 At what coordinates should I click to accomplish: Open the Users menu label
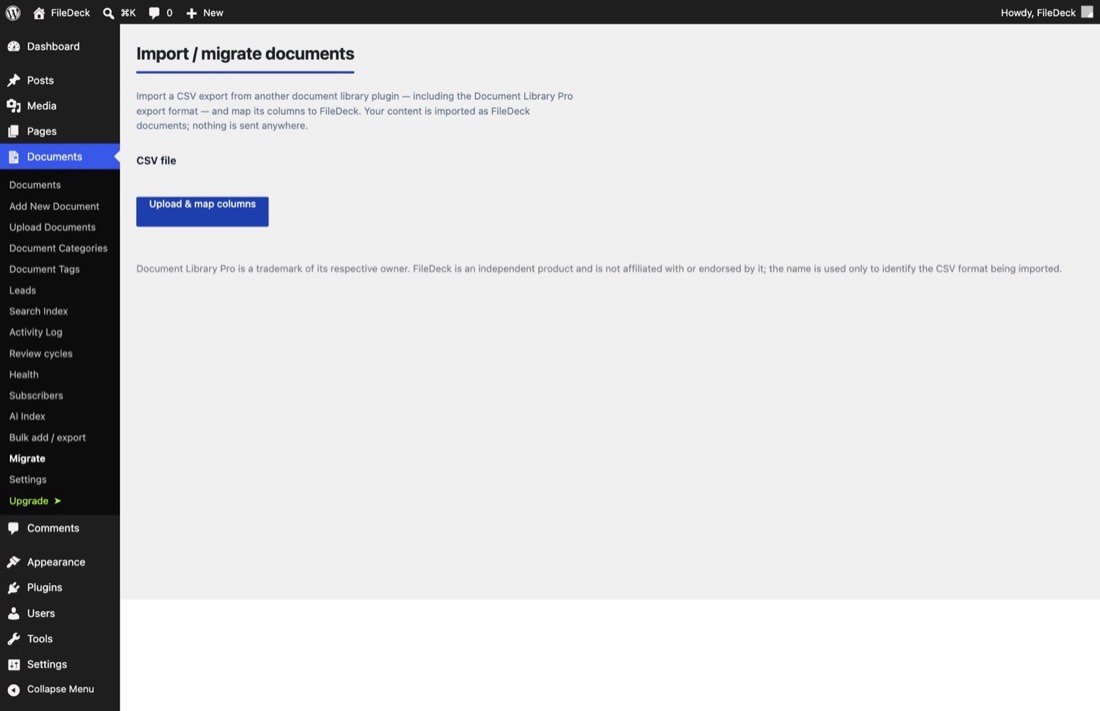pyautogui.click(x=41, y=613)
